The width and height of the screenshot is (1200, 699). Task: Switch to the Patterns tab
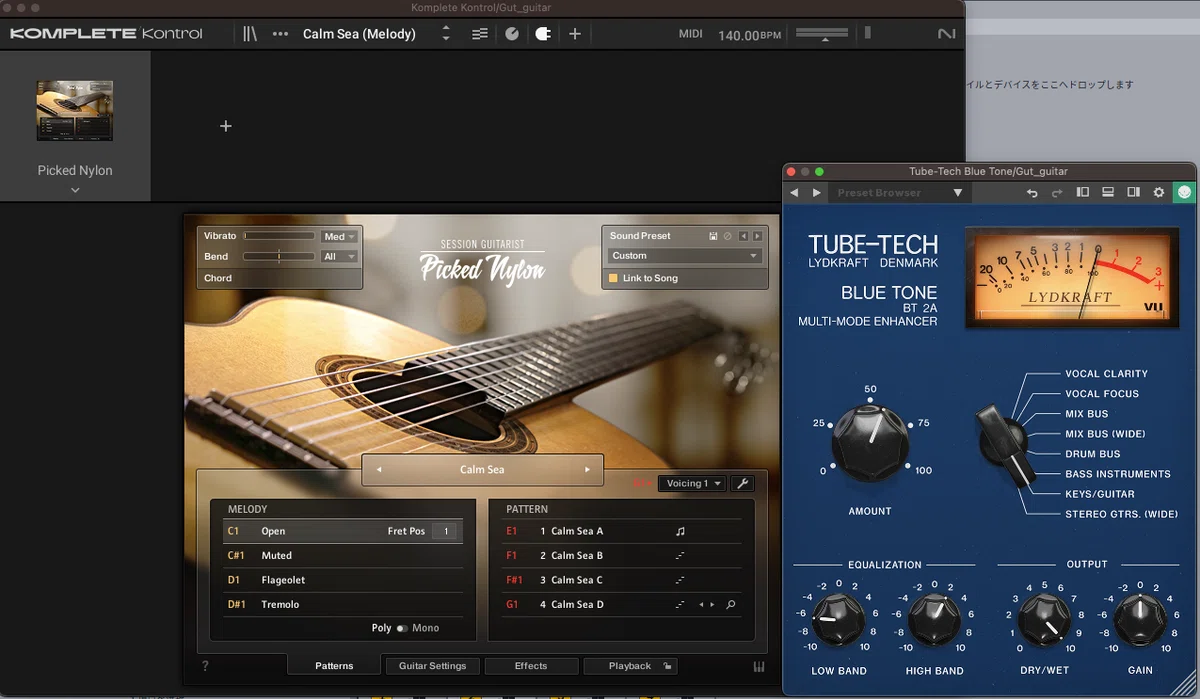click(334, 665)
